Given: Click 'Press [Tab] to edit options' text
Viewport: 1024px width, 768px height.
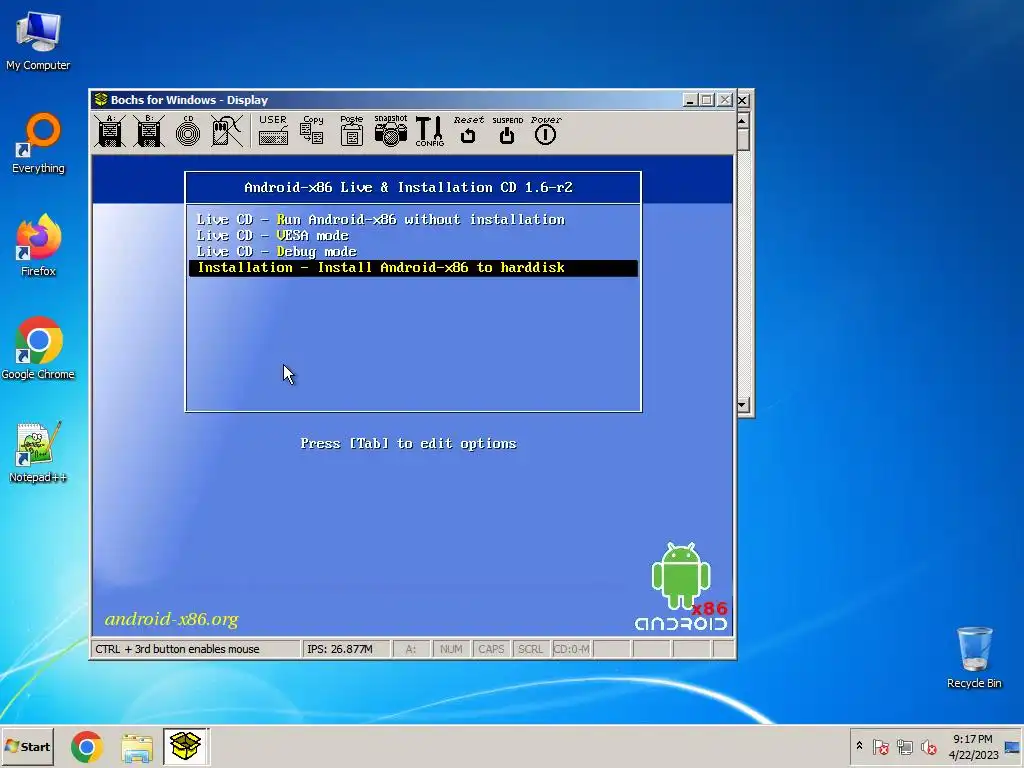Looking at the screenshot, I should (x=408, y=443).
